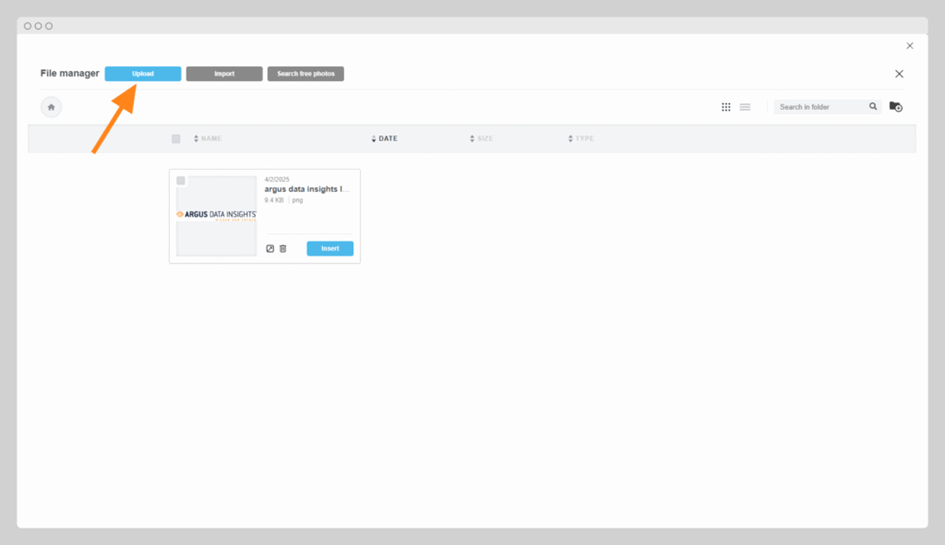Close the outer modal with top X
Screen dimensions: 945x545
[909, 46]
